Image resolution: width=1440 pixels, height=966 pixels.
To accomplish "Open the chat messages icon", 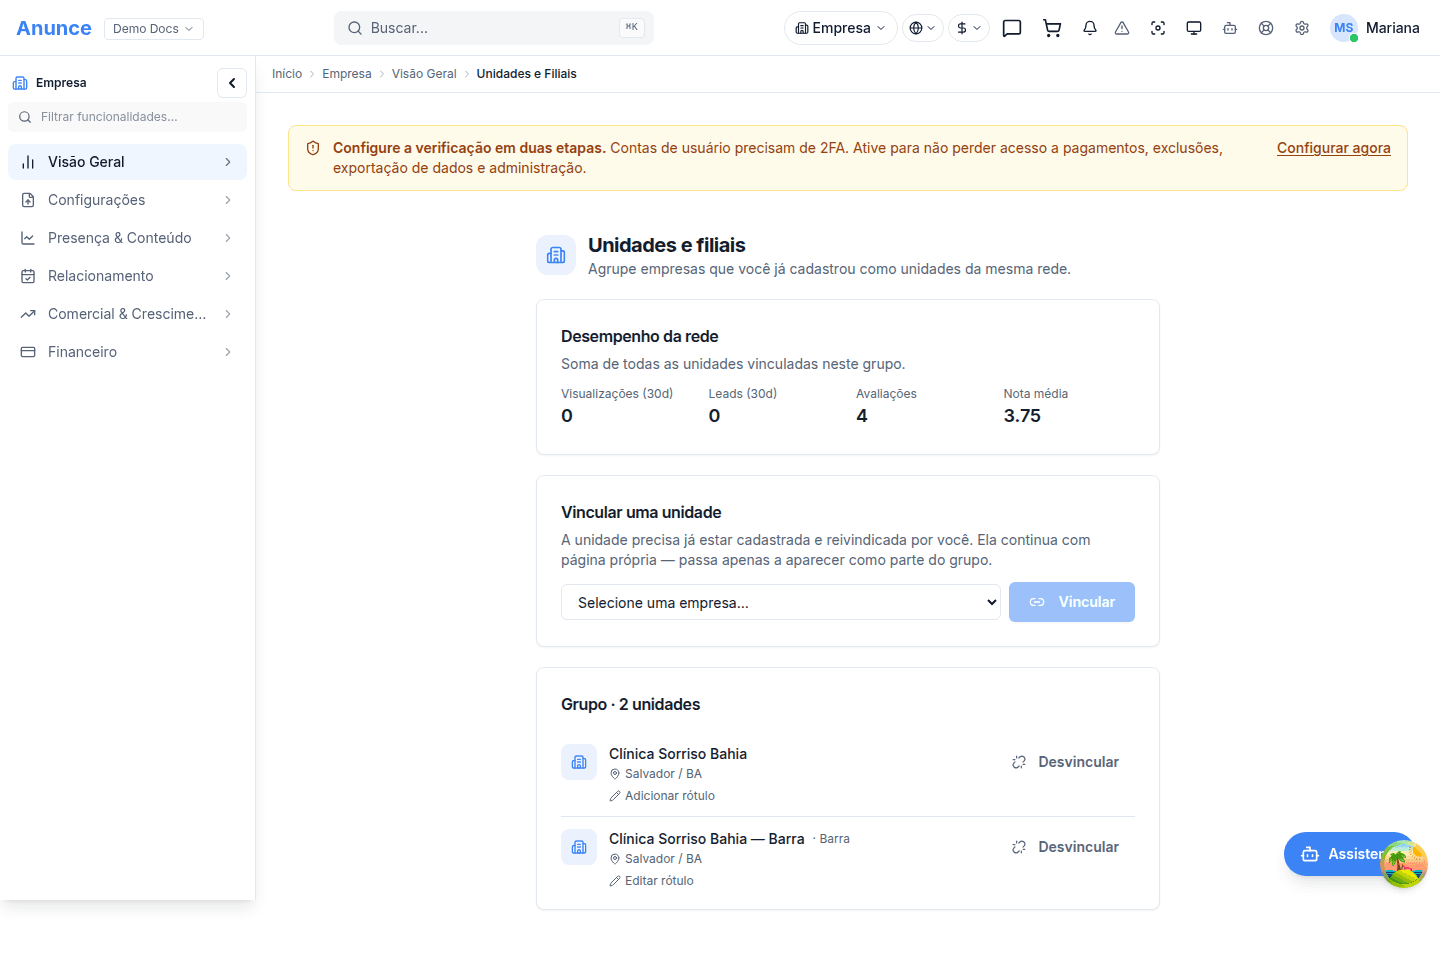I will (1012, 28).
